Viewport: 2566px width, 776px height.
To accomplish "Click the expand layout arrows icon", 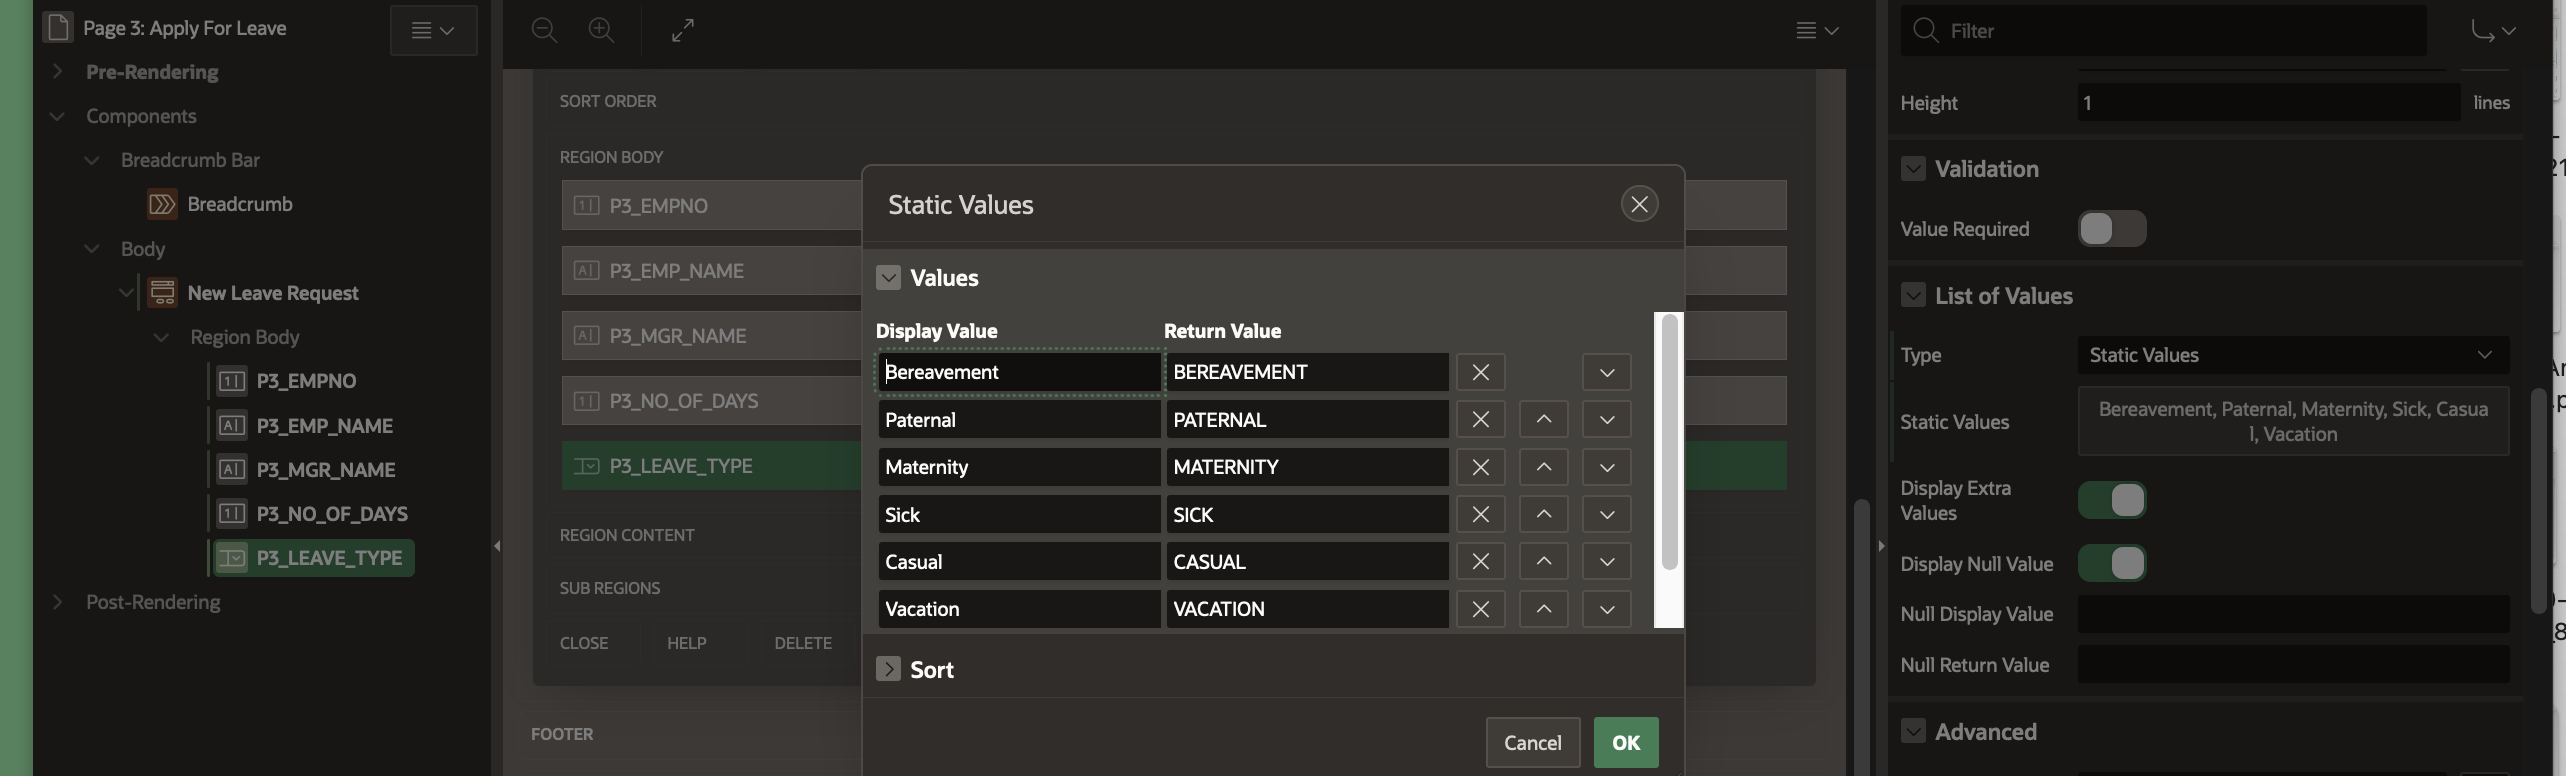I will pos(683,31).
